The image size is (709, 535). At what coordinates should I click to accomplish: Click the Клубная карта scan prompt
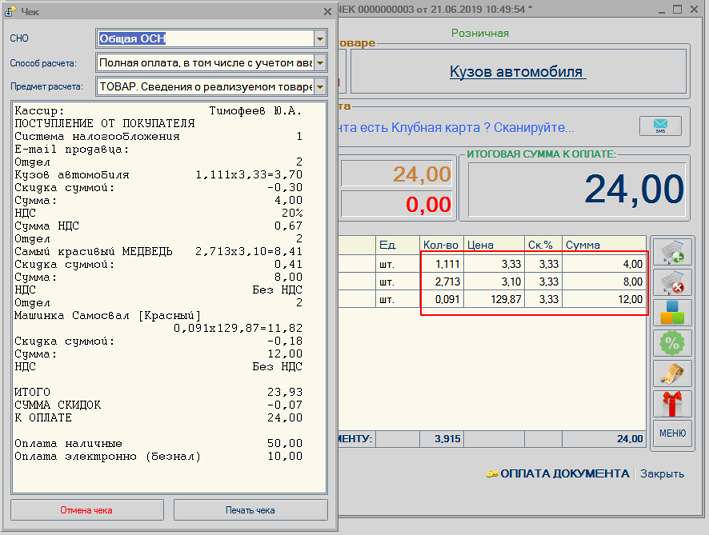[457, 128]
